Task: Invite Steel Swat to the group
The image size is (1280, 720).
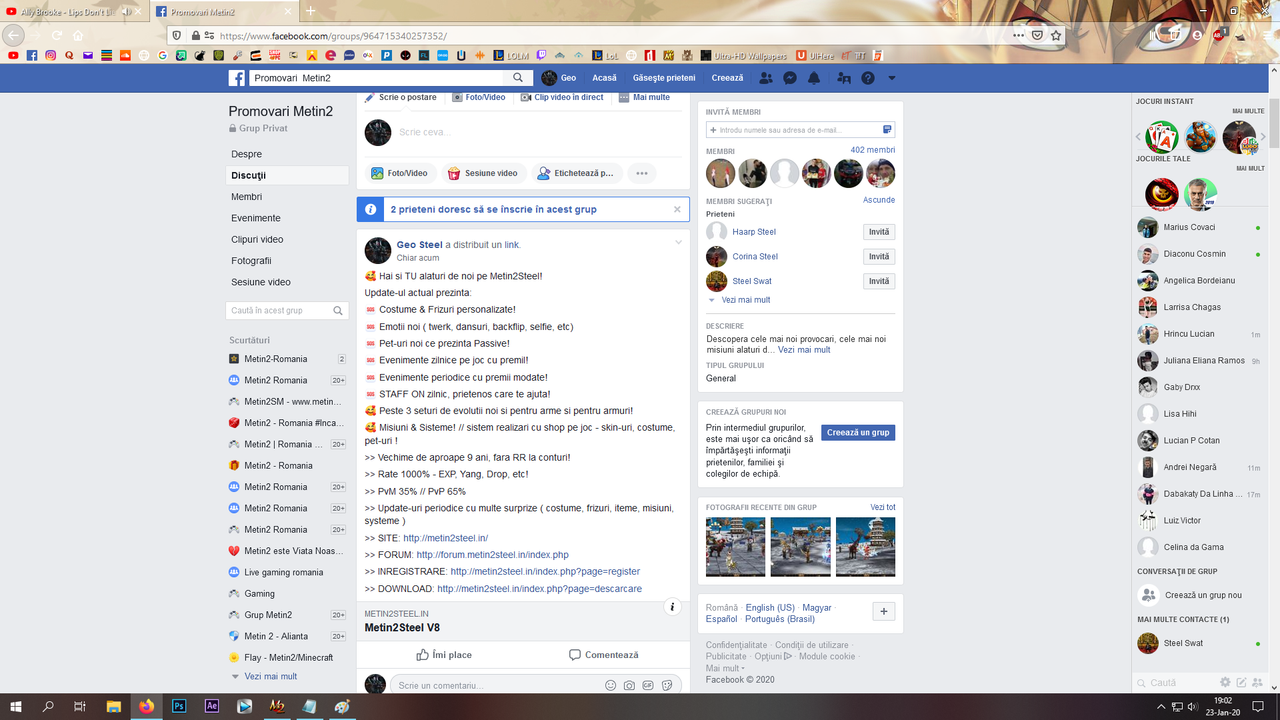Action: [x=879, y=281]
